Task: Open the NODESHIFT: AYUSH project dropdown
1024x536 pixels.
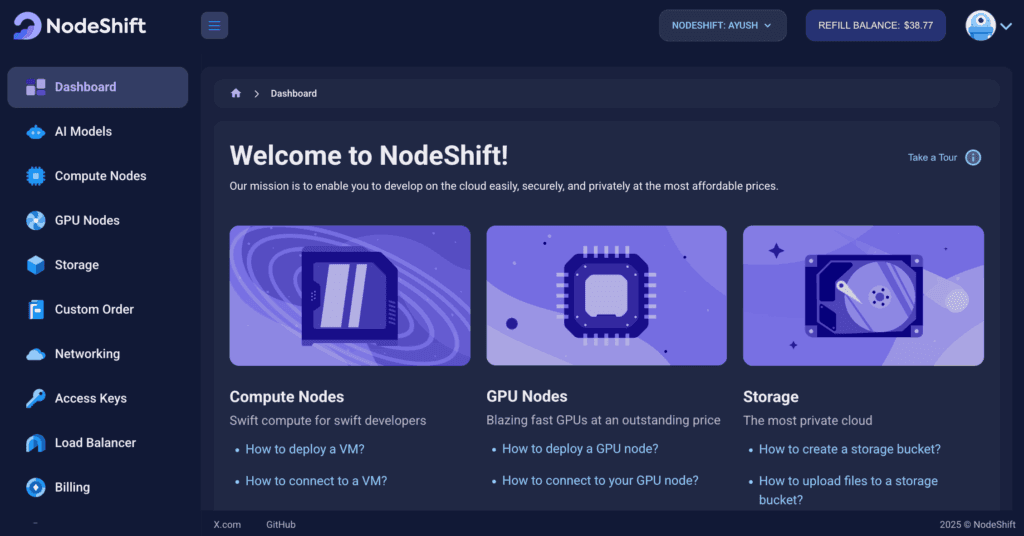Action: (722, 25)
